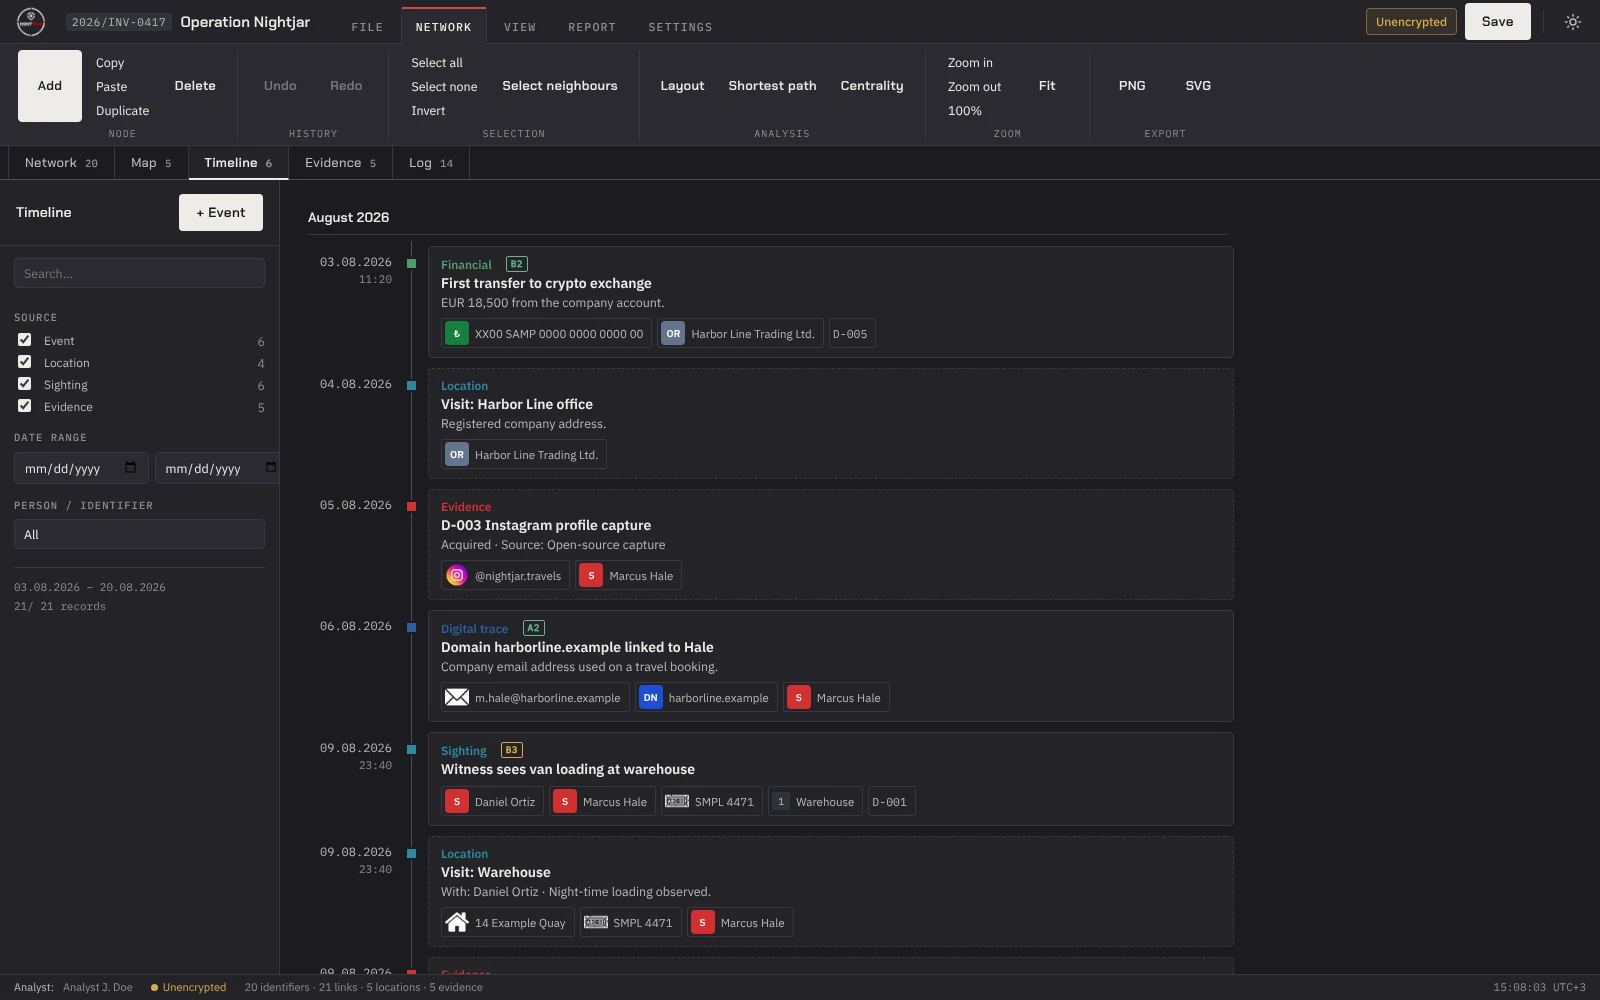Toggle the Sighting source checkbox

coord(25,384)
